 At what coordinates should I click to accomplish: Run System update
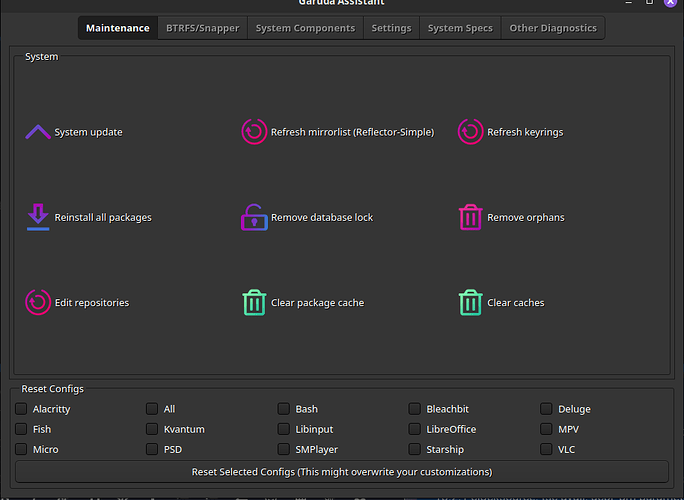(88, 132)
